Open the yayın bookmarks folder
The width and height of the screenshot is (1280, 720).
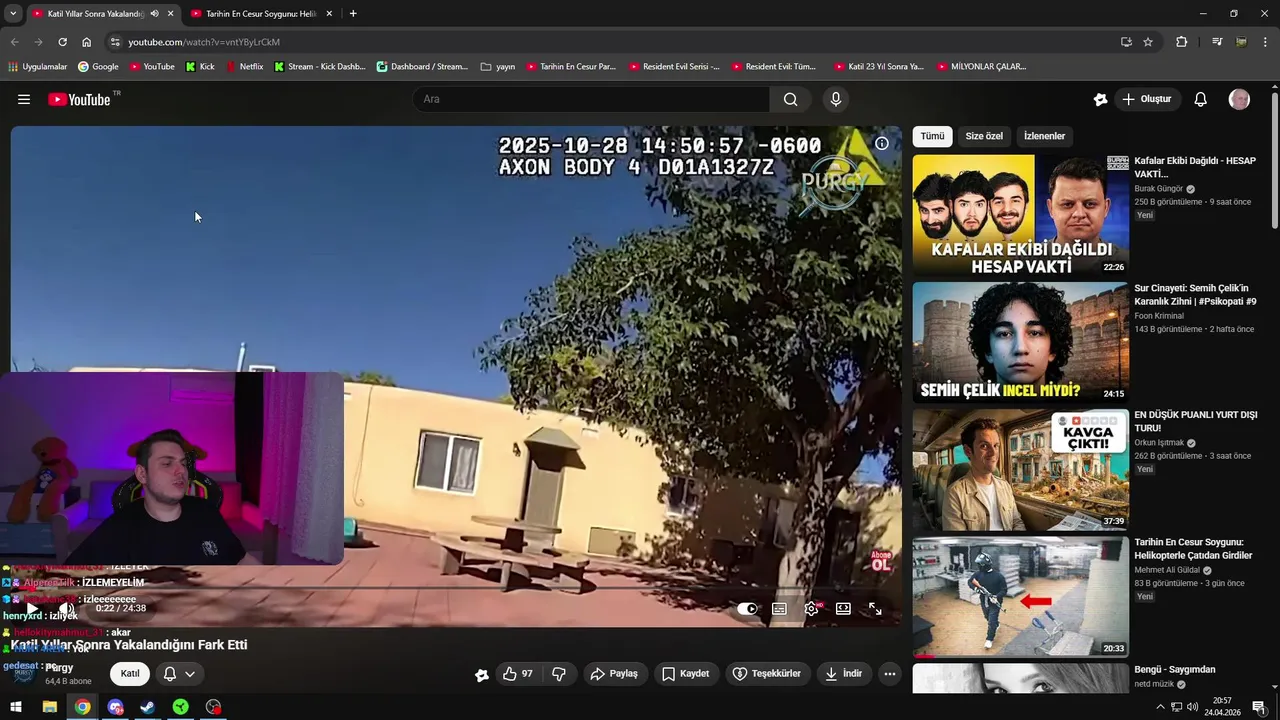pos(498,67)
